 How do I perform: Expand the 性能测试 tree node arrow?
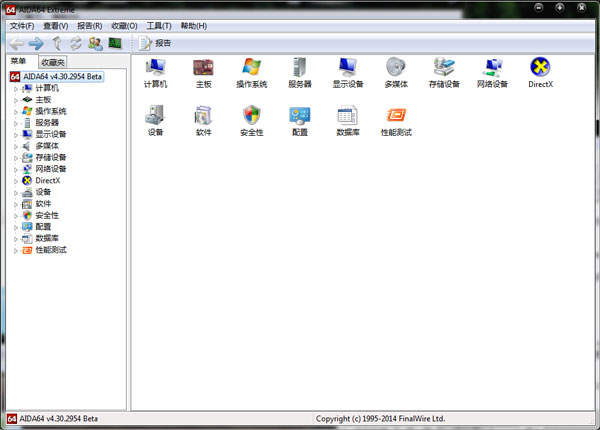(16, 249)
